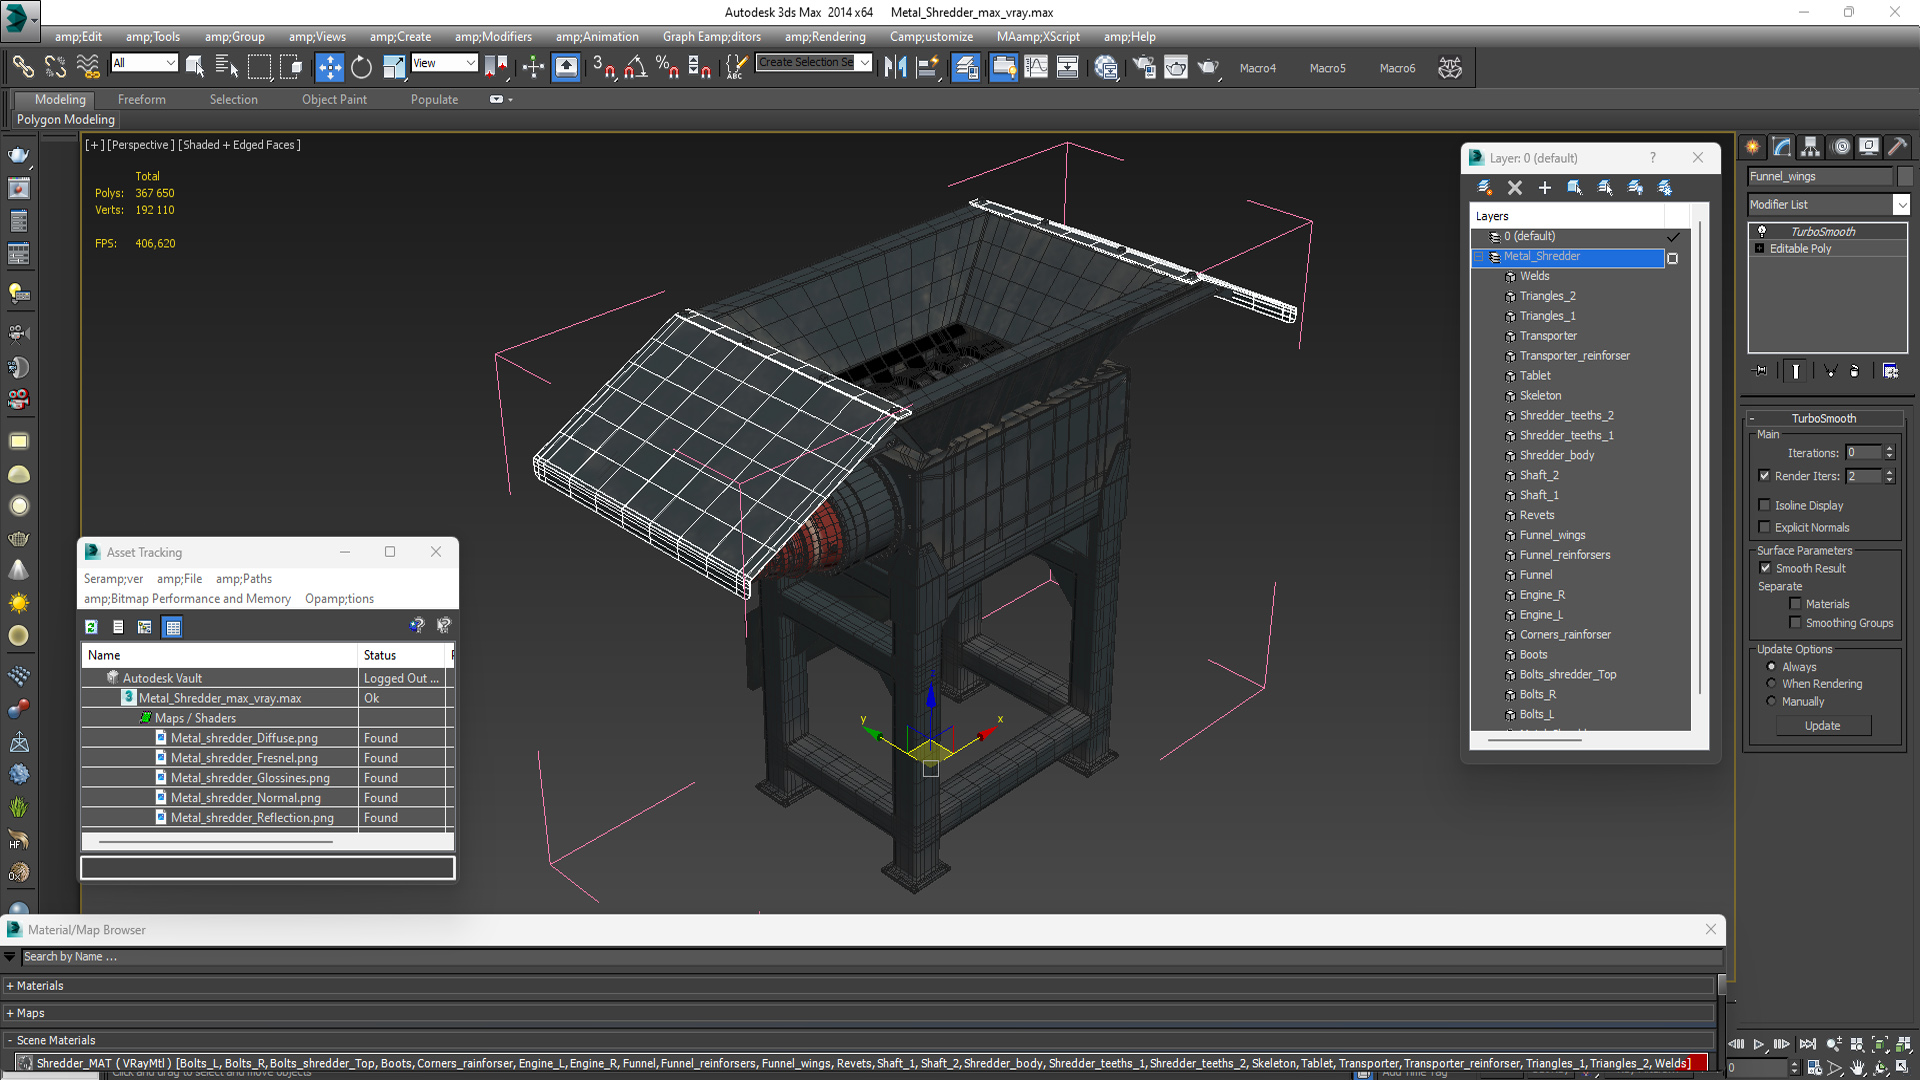Select When Rendering update option

tap(1771, 684)
